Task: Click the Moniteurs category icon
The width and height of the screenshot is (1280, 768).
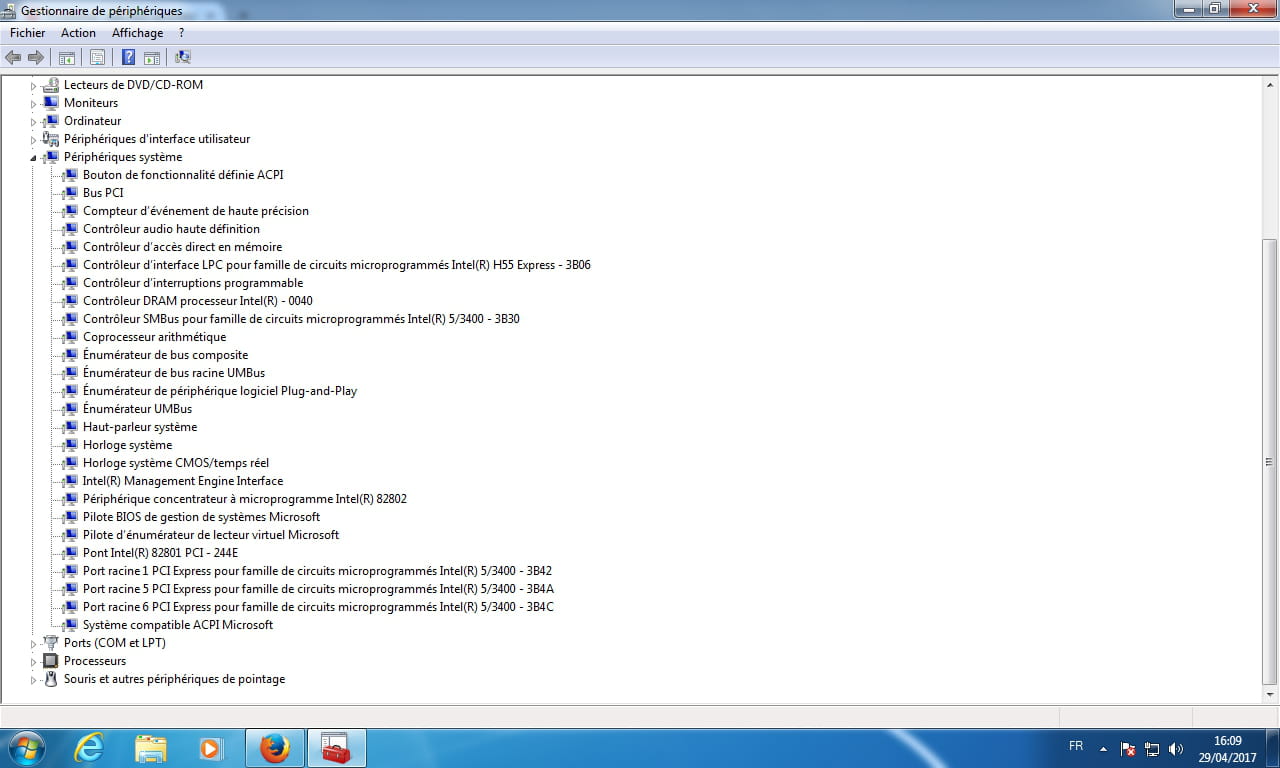Action: 51,103
